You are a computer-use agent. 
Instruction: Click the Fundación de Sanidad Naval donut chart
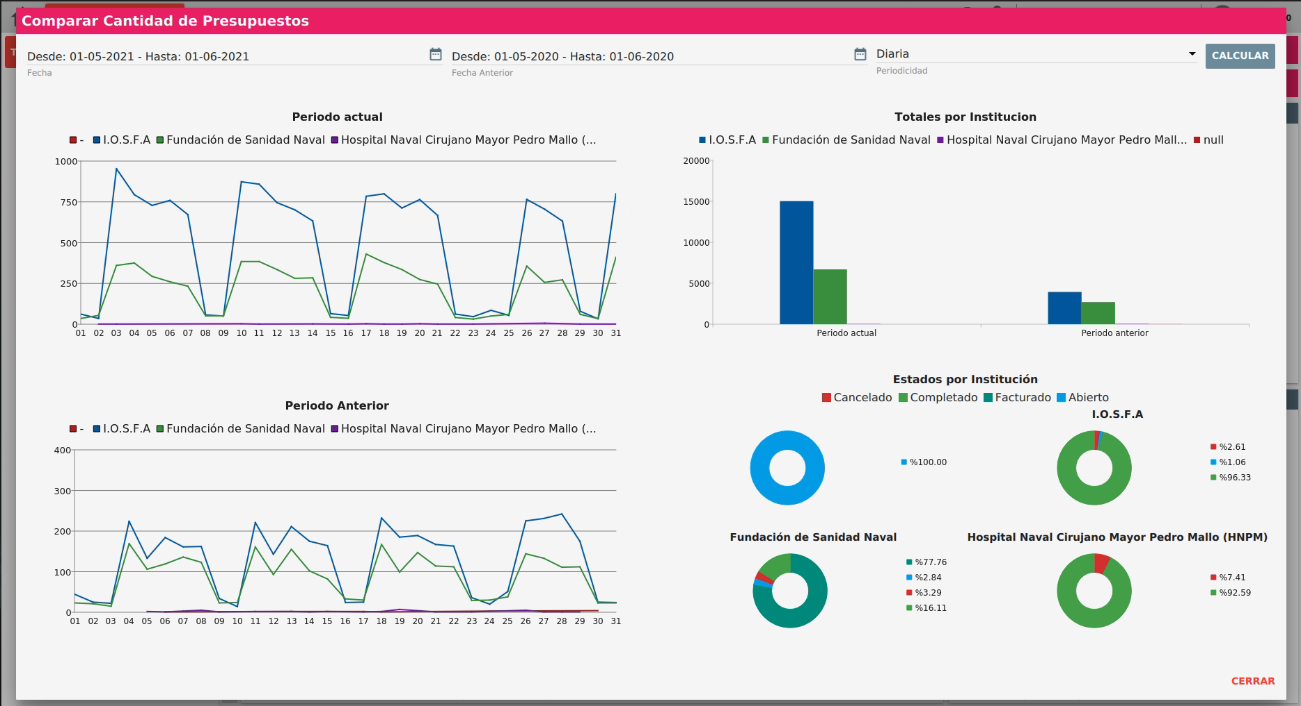click(790, 590)
